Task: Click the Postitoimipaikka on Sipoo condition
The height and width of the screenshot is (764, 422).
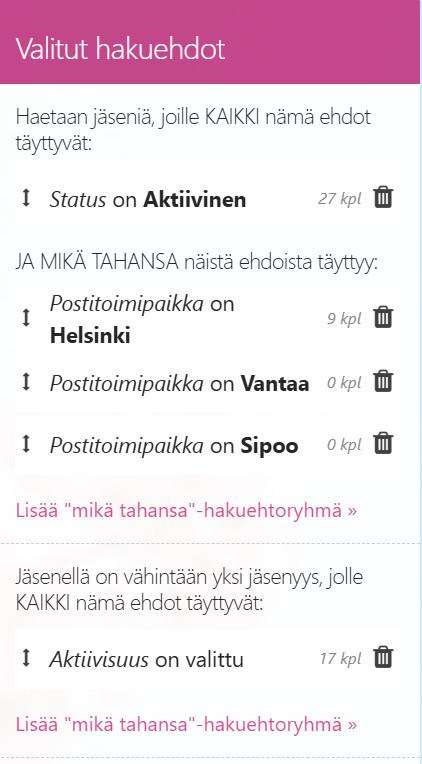Action: 174,446
